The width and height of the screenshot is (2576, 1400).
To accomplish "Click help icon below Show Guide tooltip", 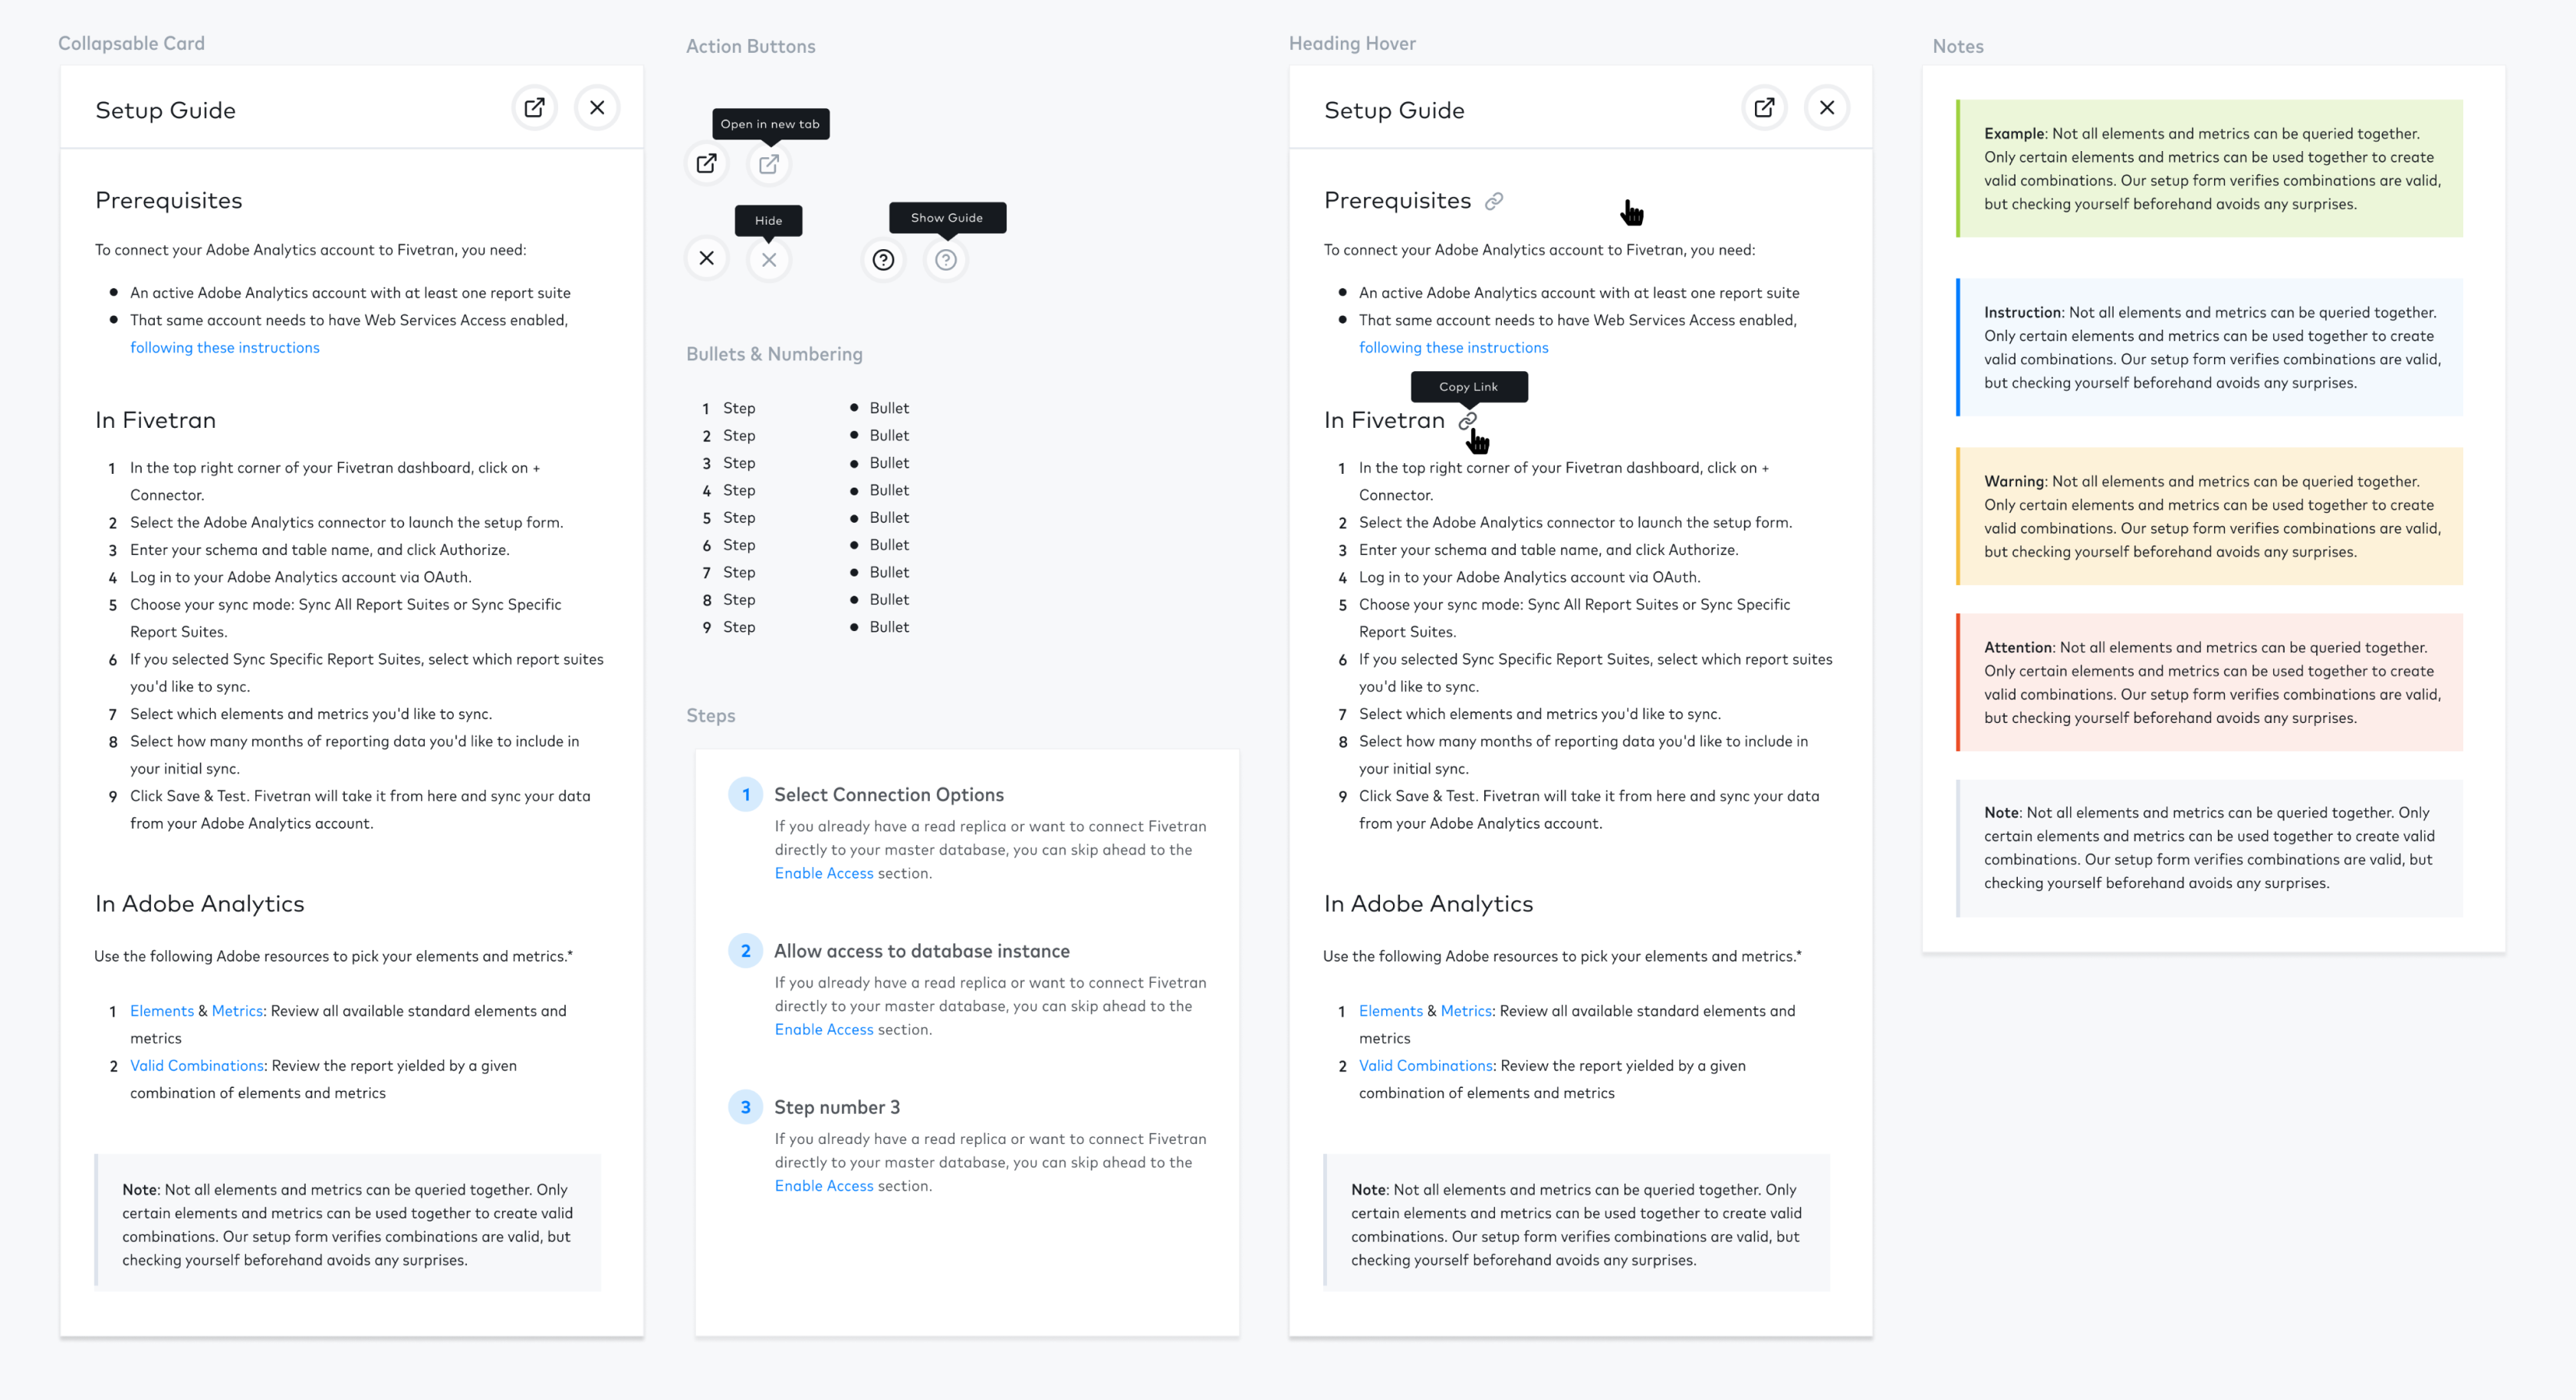I will coord(946,260).
